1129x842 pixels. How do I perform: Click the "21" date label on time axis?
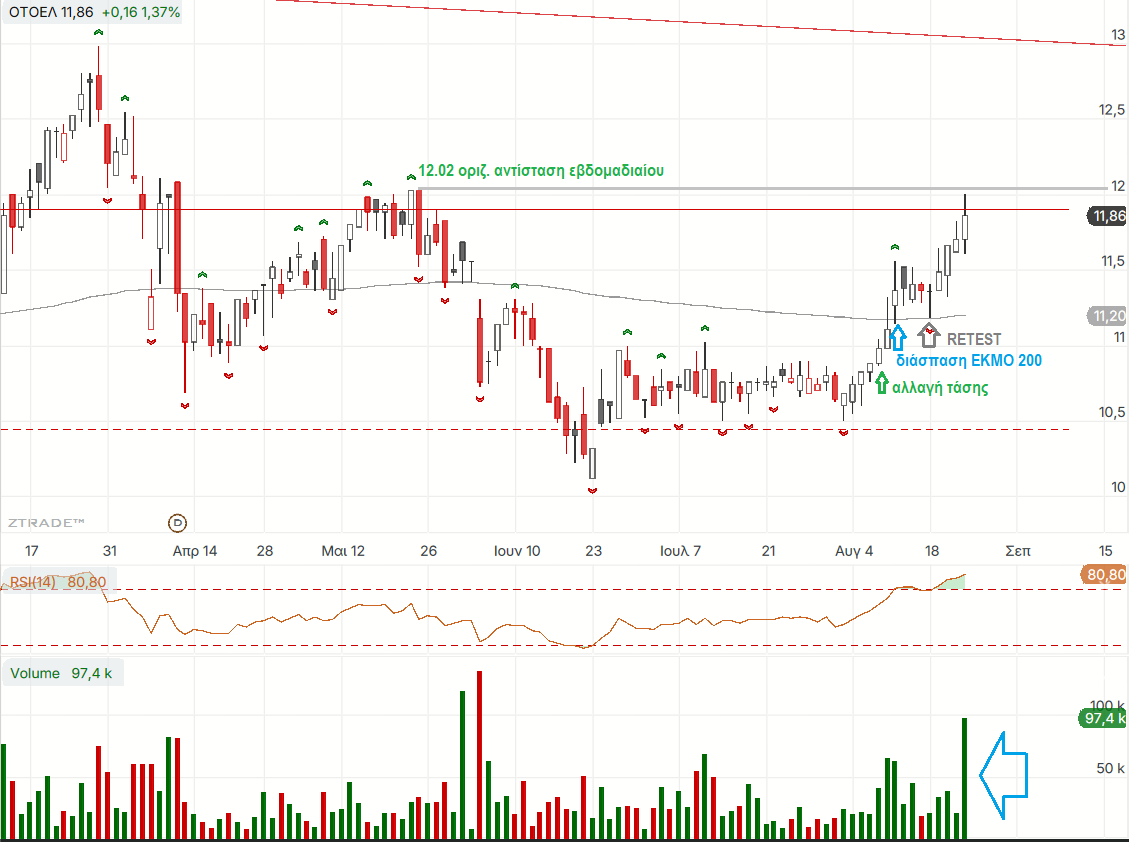pyautogui.click(x=769, y=551)
